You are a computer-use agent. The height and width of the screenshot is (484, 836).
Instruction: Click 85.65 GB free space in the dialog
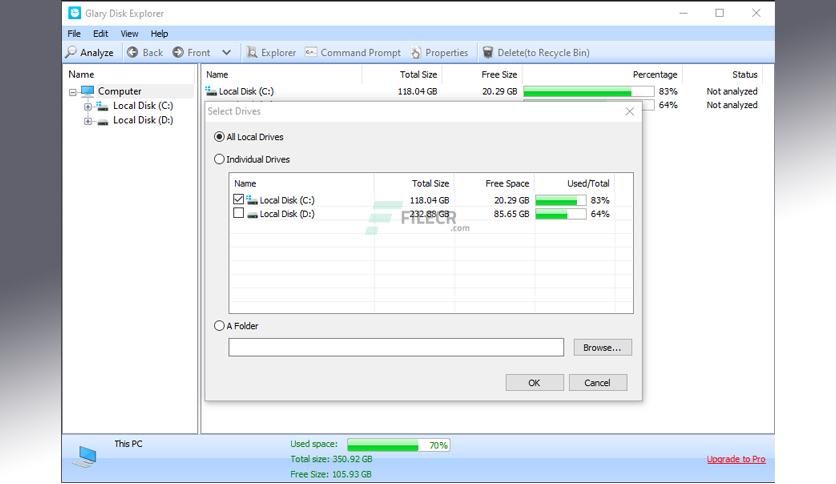pyautogui.click(x=511, y=214)
